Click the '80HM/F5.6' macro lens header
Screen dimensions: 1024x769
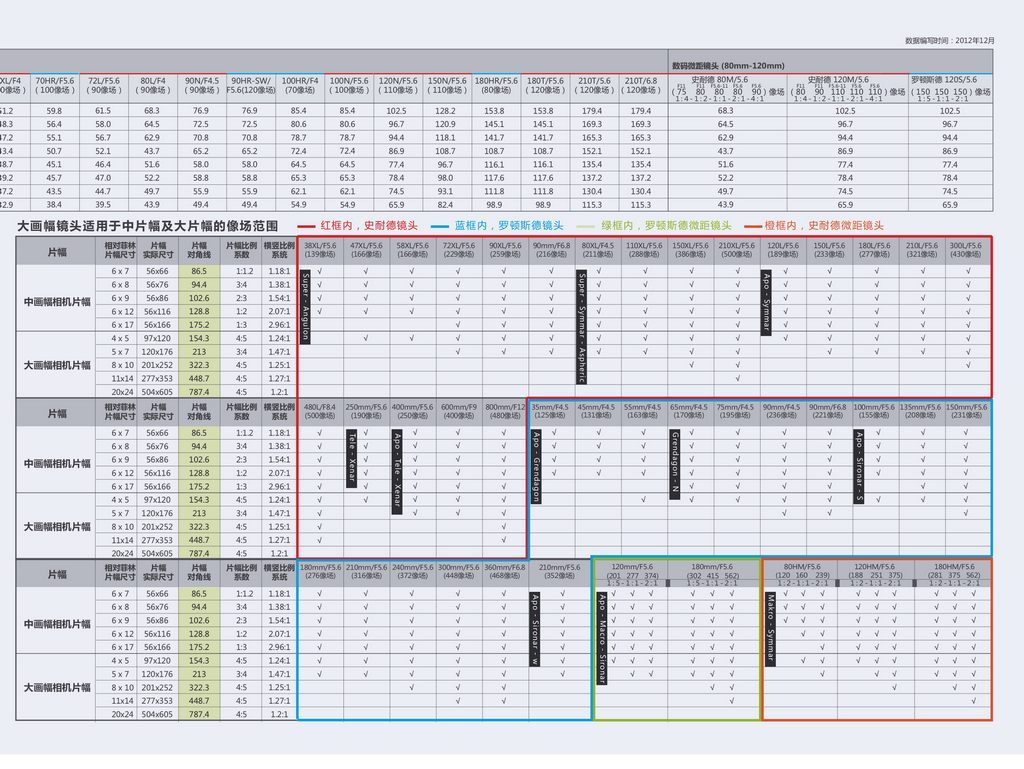coord(802,574)
